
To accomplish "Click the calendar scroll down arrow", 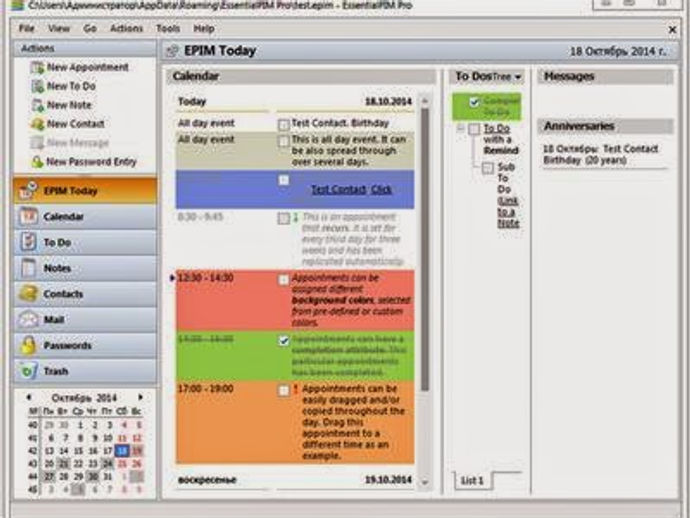I will click(x=425, y=482).
